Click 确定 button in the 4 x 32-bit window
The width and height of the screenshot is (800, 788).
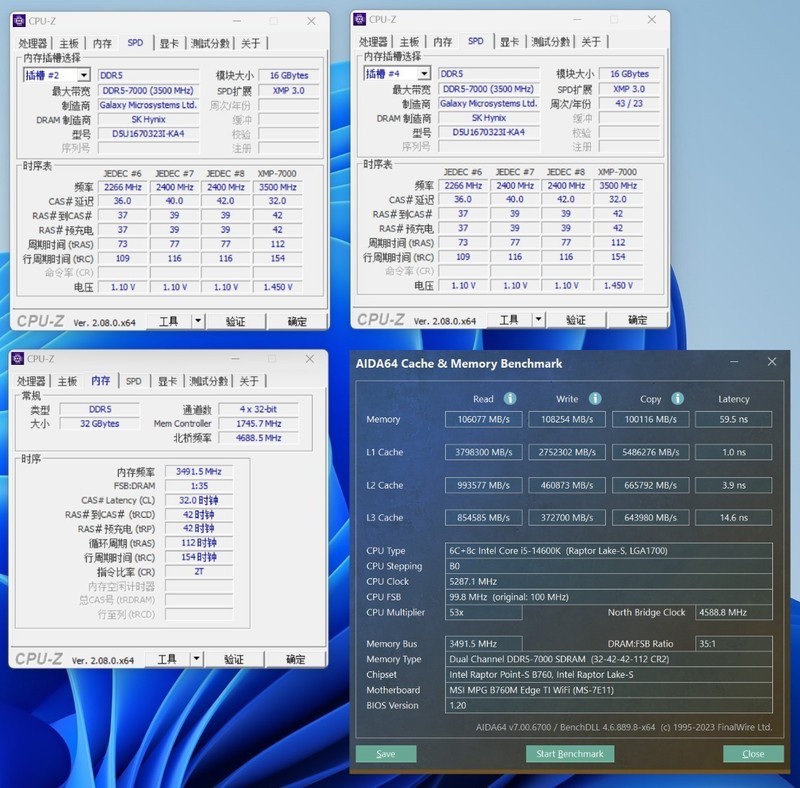pyautogui.click(x=296, y=659)
